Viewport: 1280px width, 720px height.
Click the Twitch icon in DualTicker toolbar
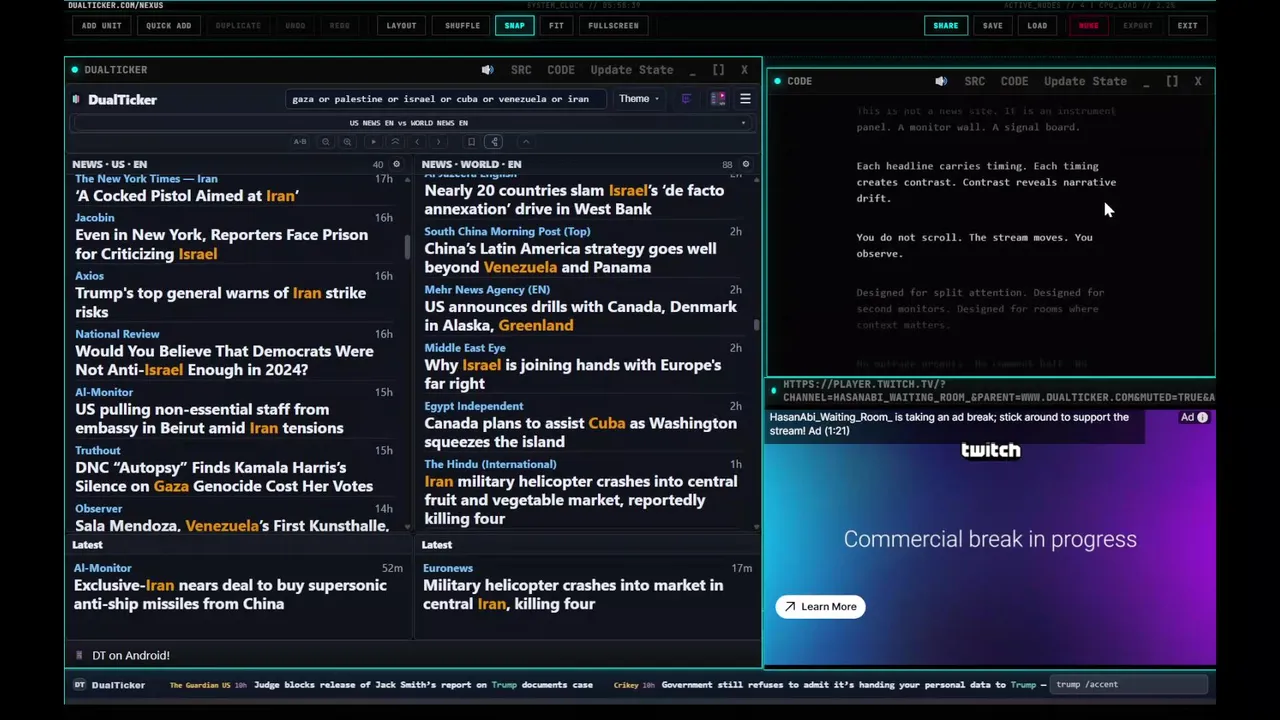click(x=686, y=99)
